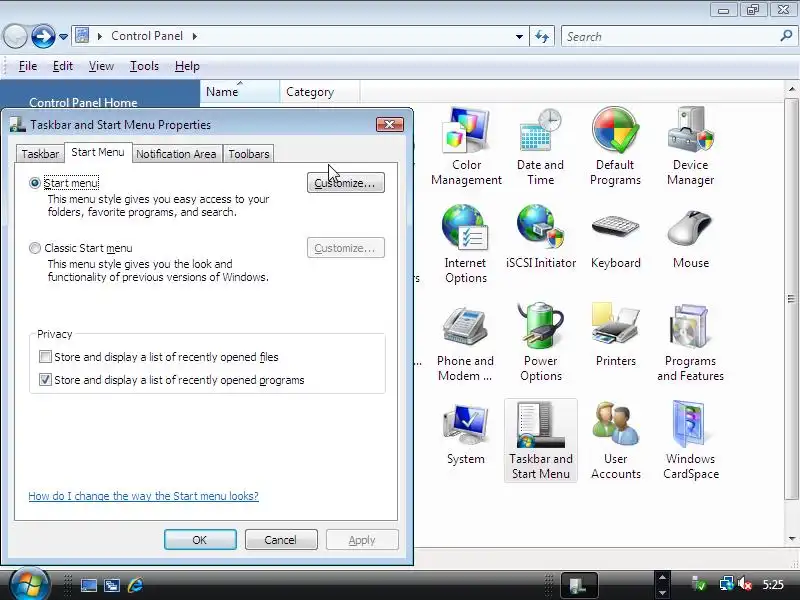The height and width of the screenshot is (600, 800).
Task: Open iSCSI Initiator
Action: point(540,237)
